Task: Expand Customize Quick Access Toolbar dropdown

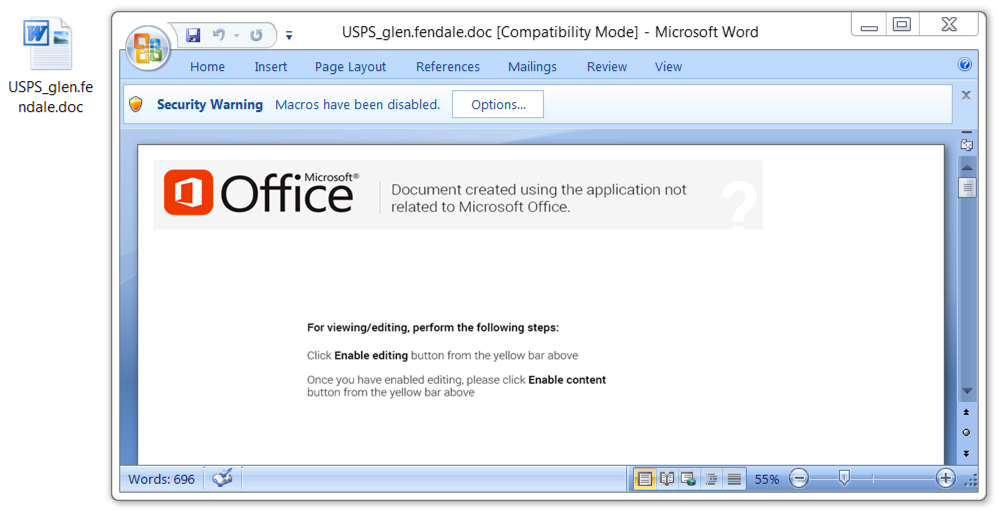Action: pyautogui.click(x=289, y=36)
